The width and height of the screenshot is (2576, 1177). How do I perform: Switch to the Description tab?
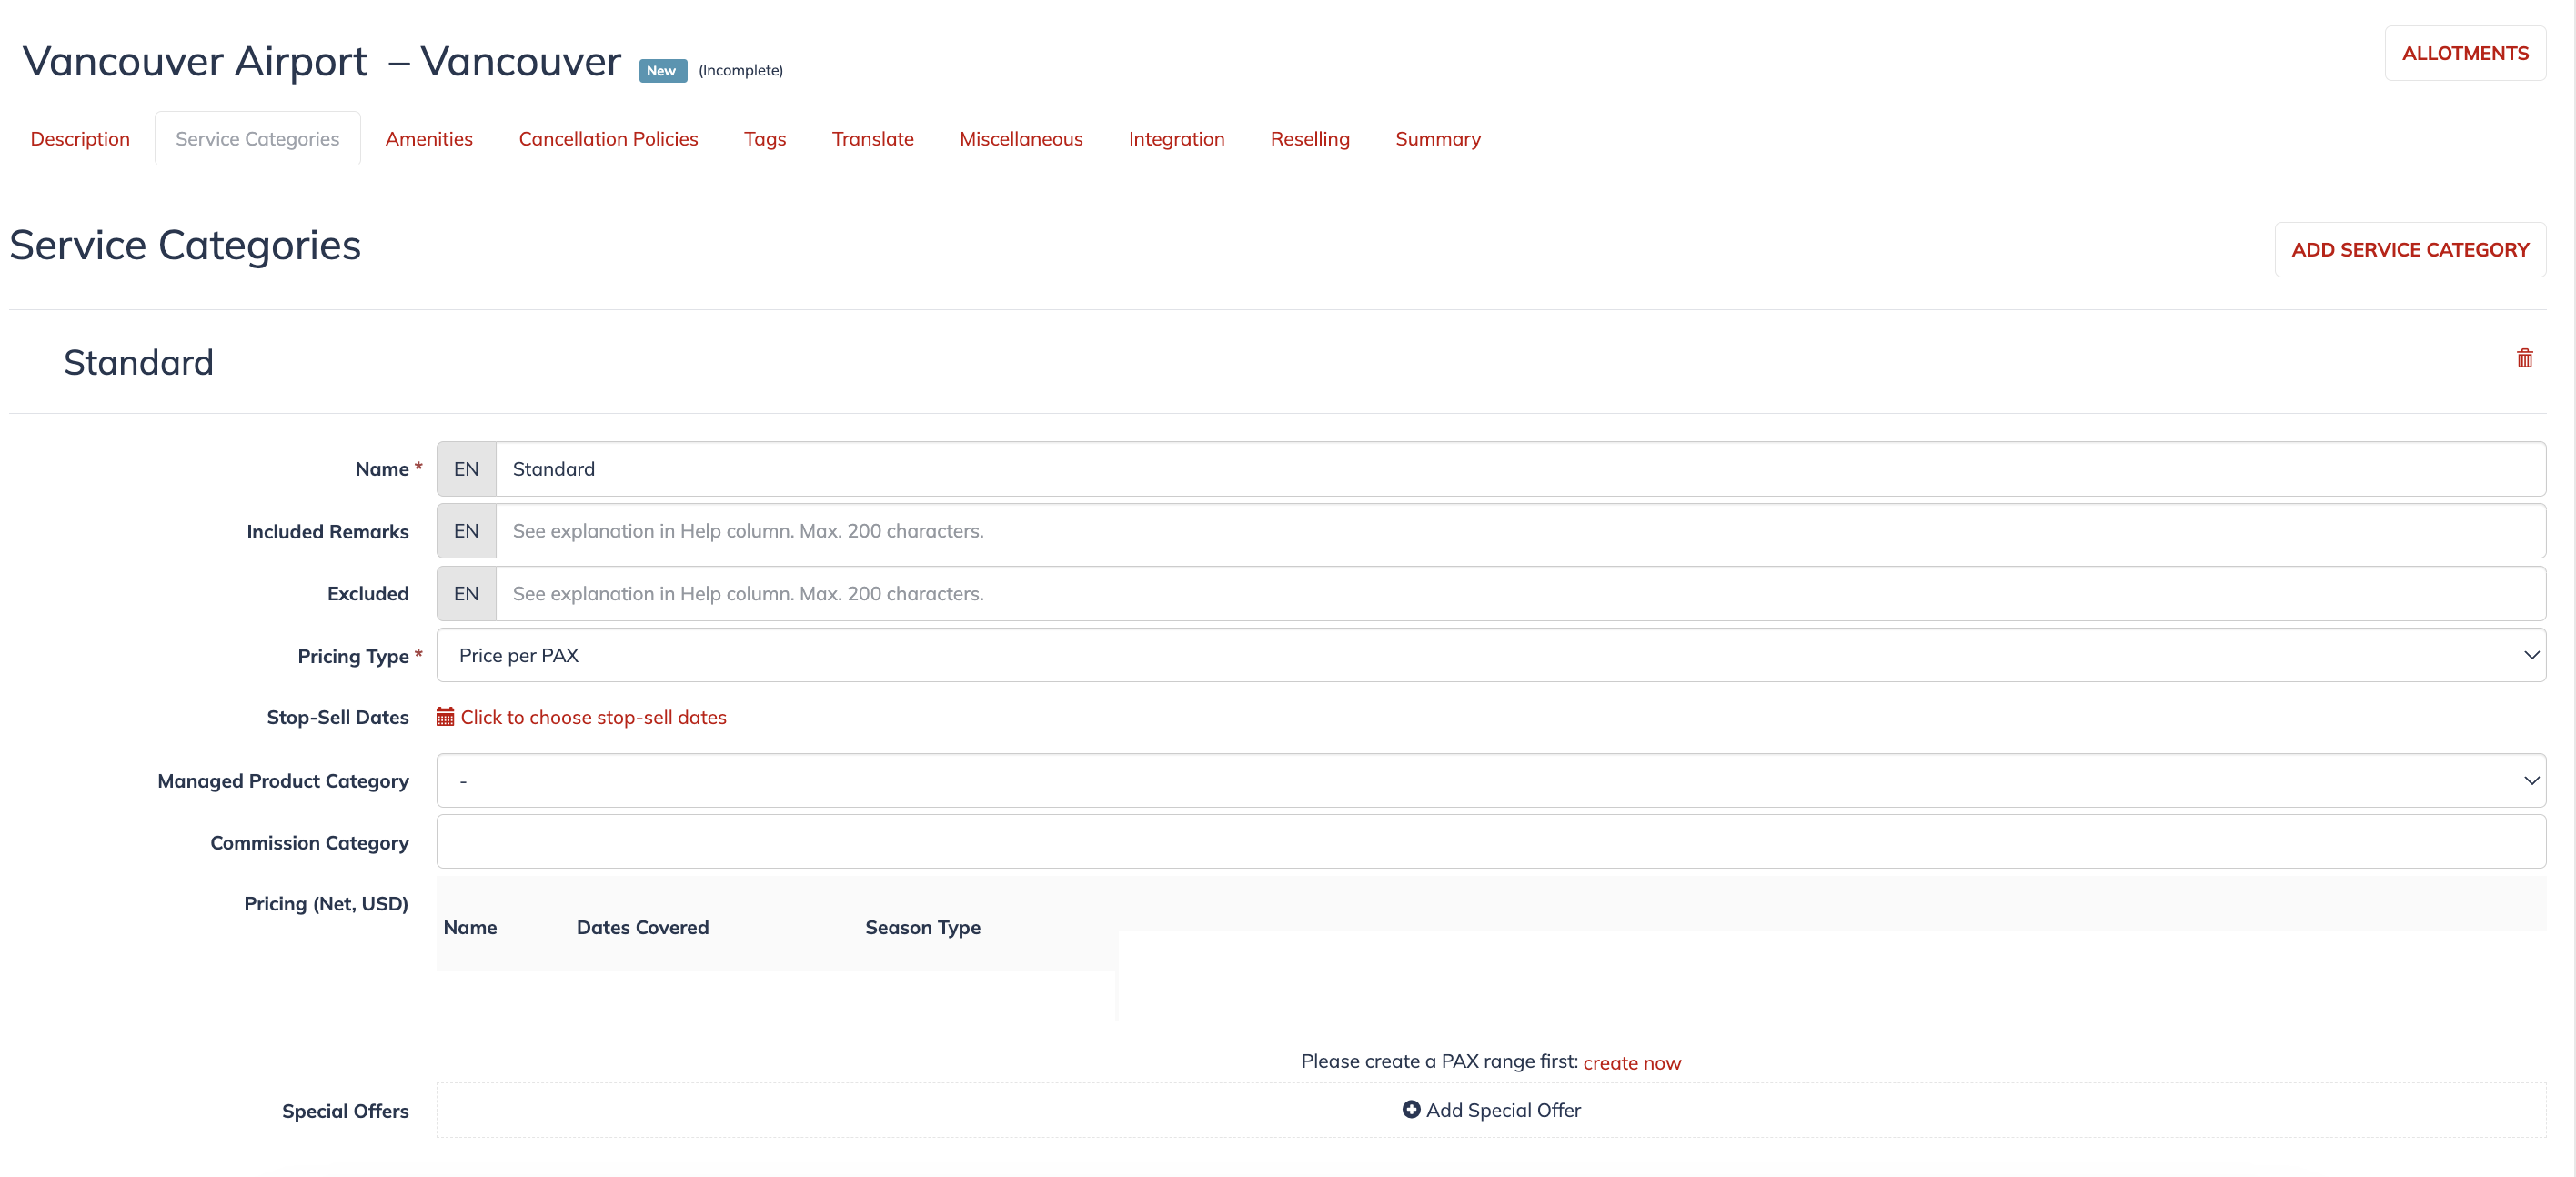pos(80,139)
